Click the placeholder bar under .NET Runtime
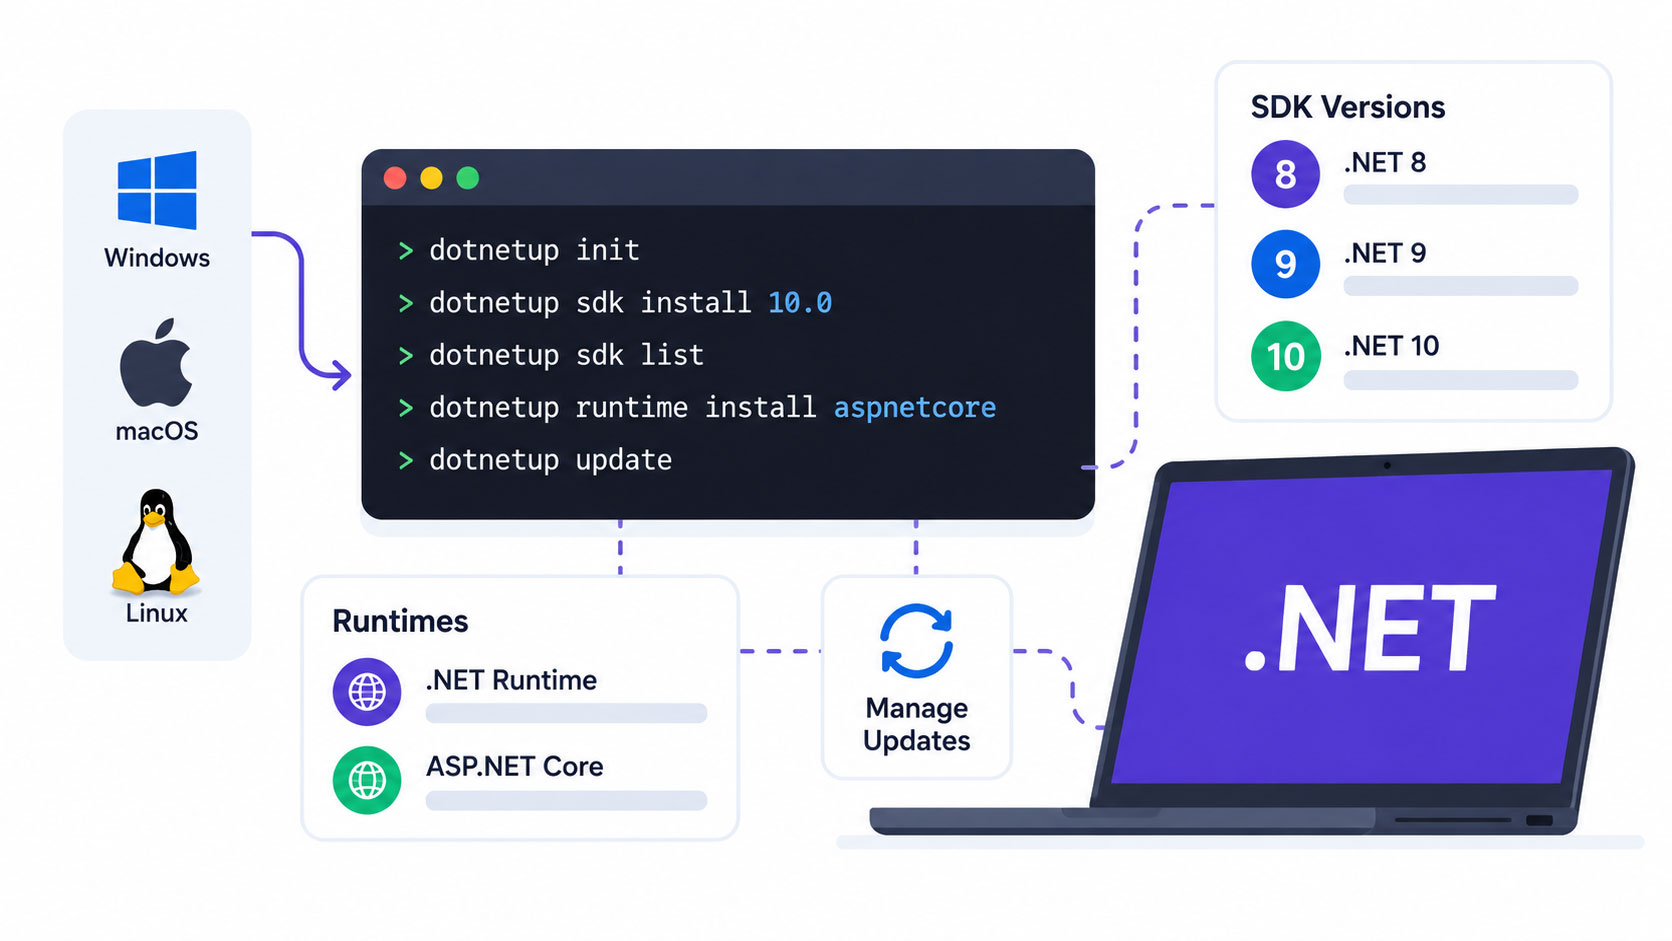 [566, 713]
